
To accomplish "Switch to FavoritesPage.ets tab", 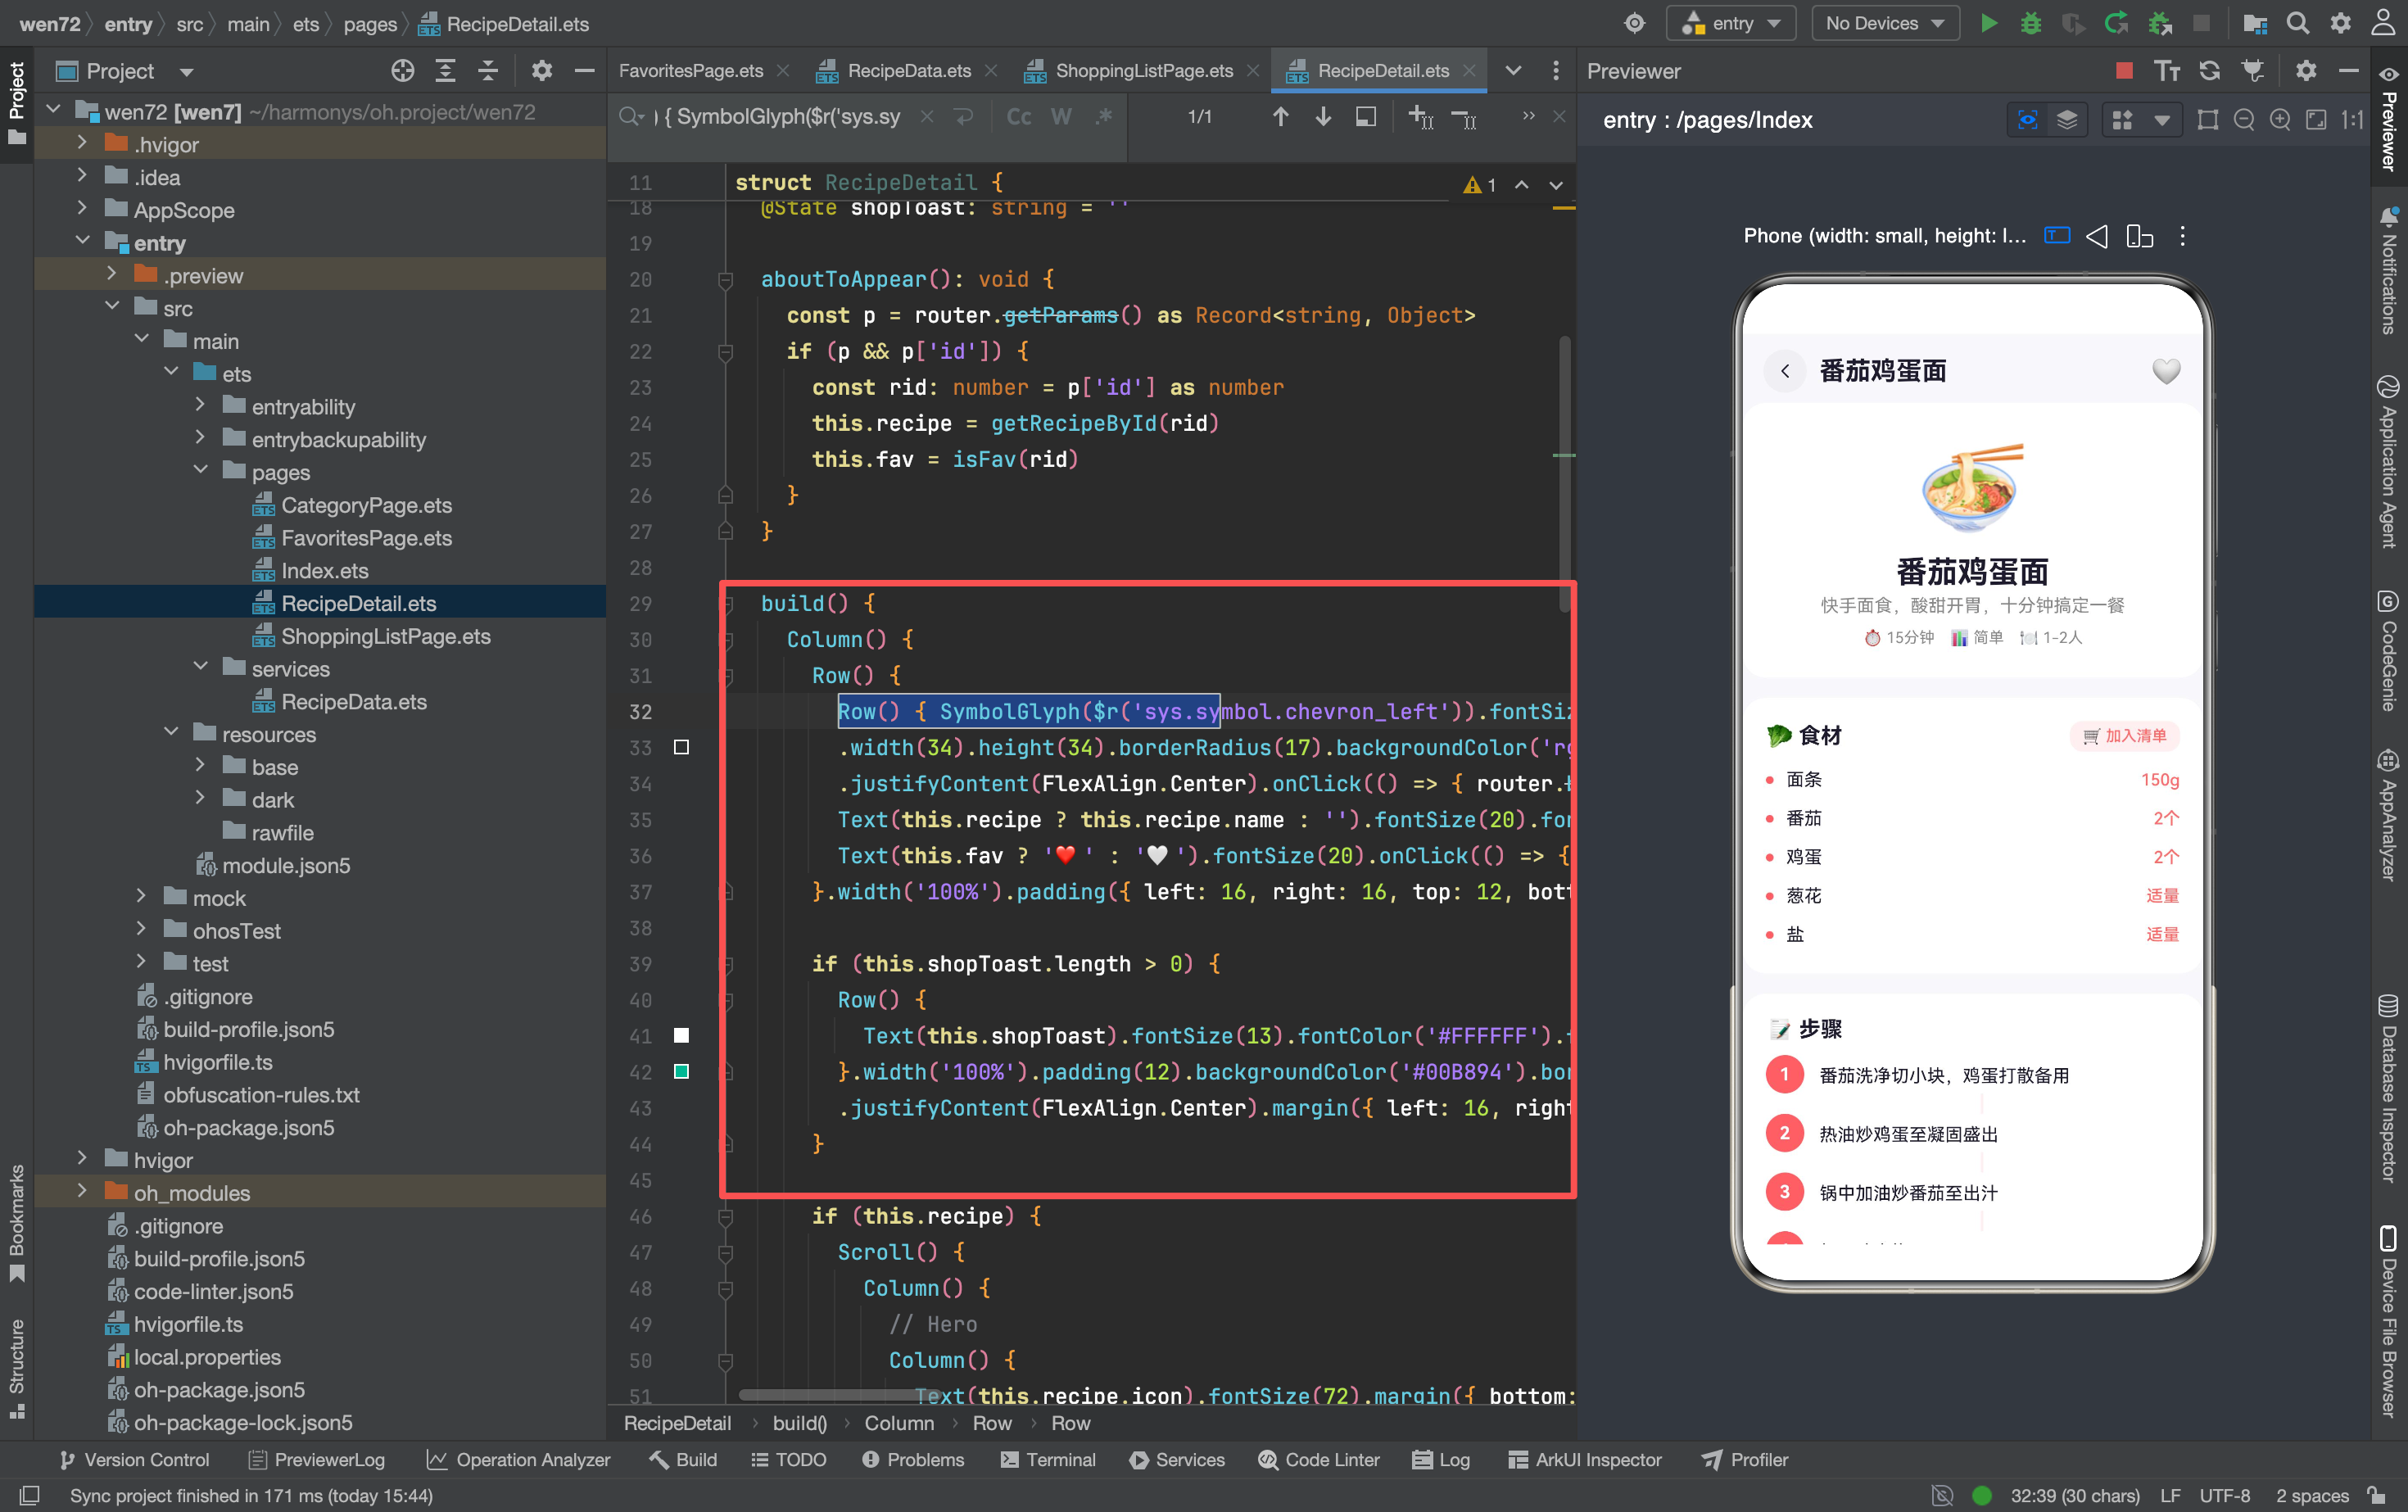I will [690, 70].
